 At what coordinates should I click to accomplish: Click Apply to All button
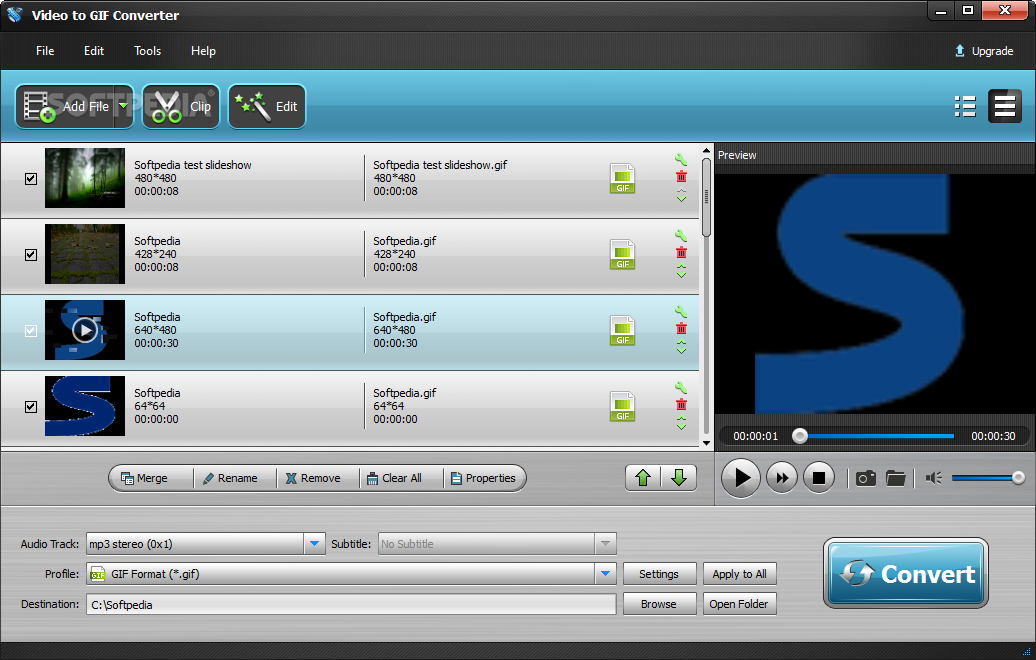click(x=739, y=574)
